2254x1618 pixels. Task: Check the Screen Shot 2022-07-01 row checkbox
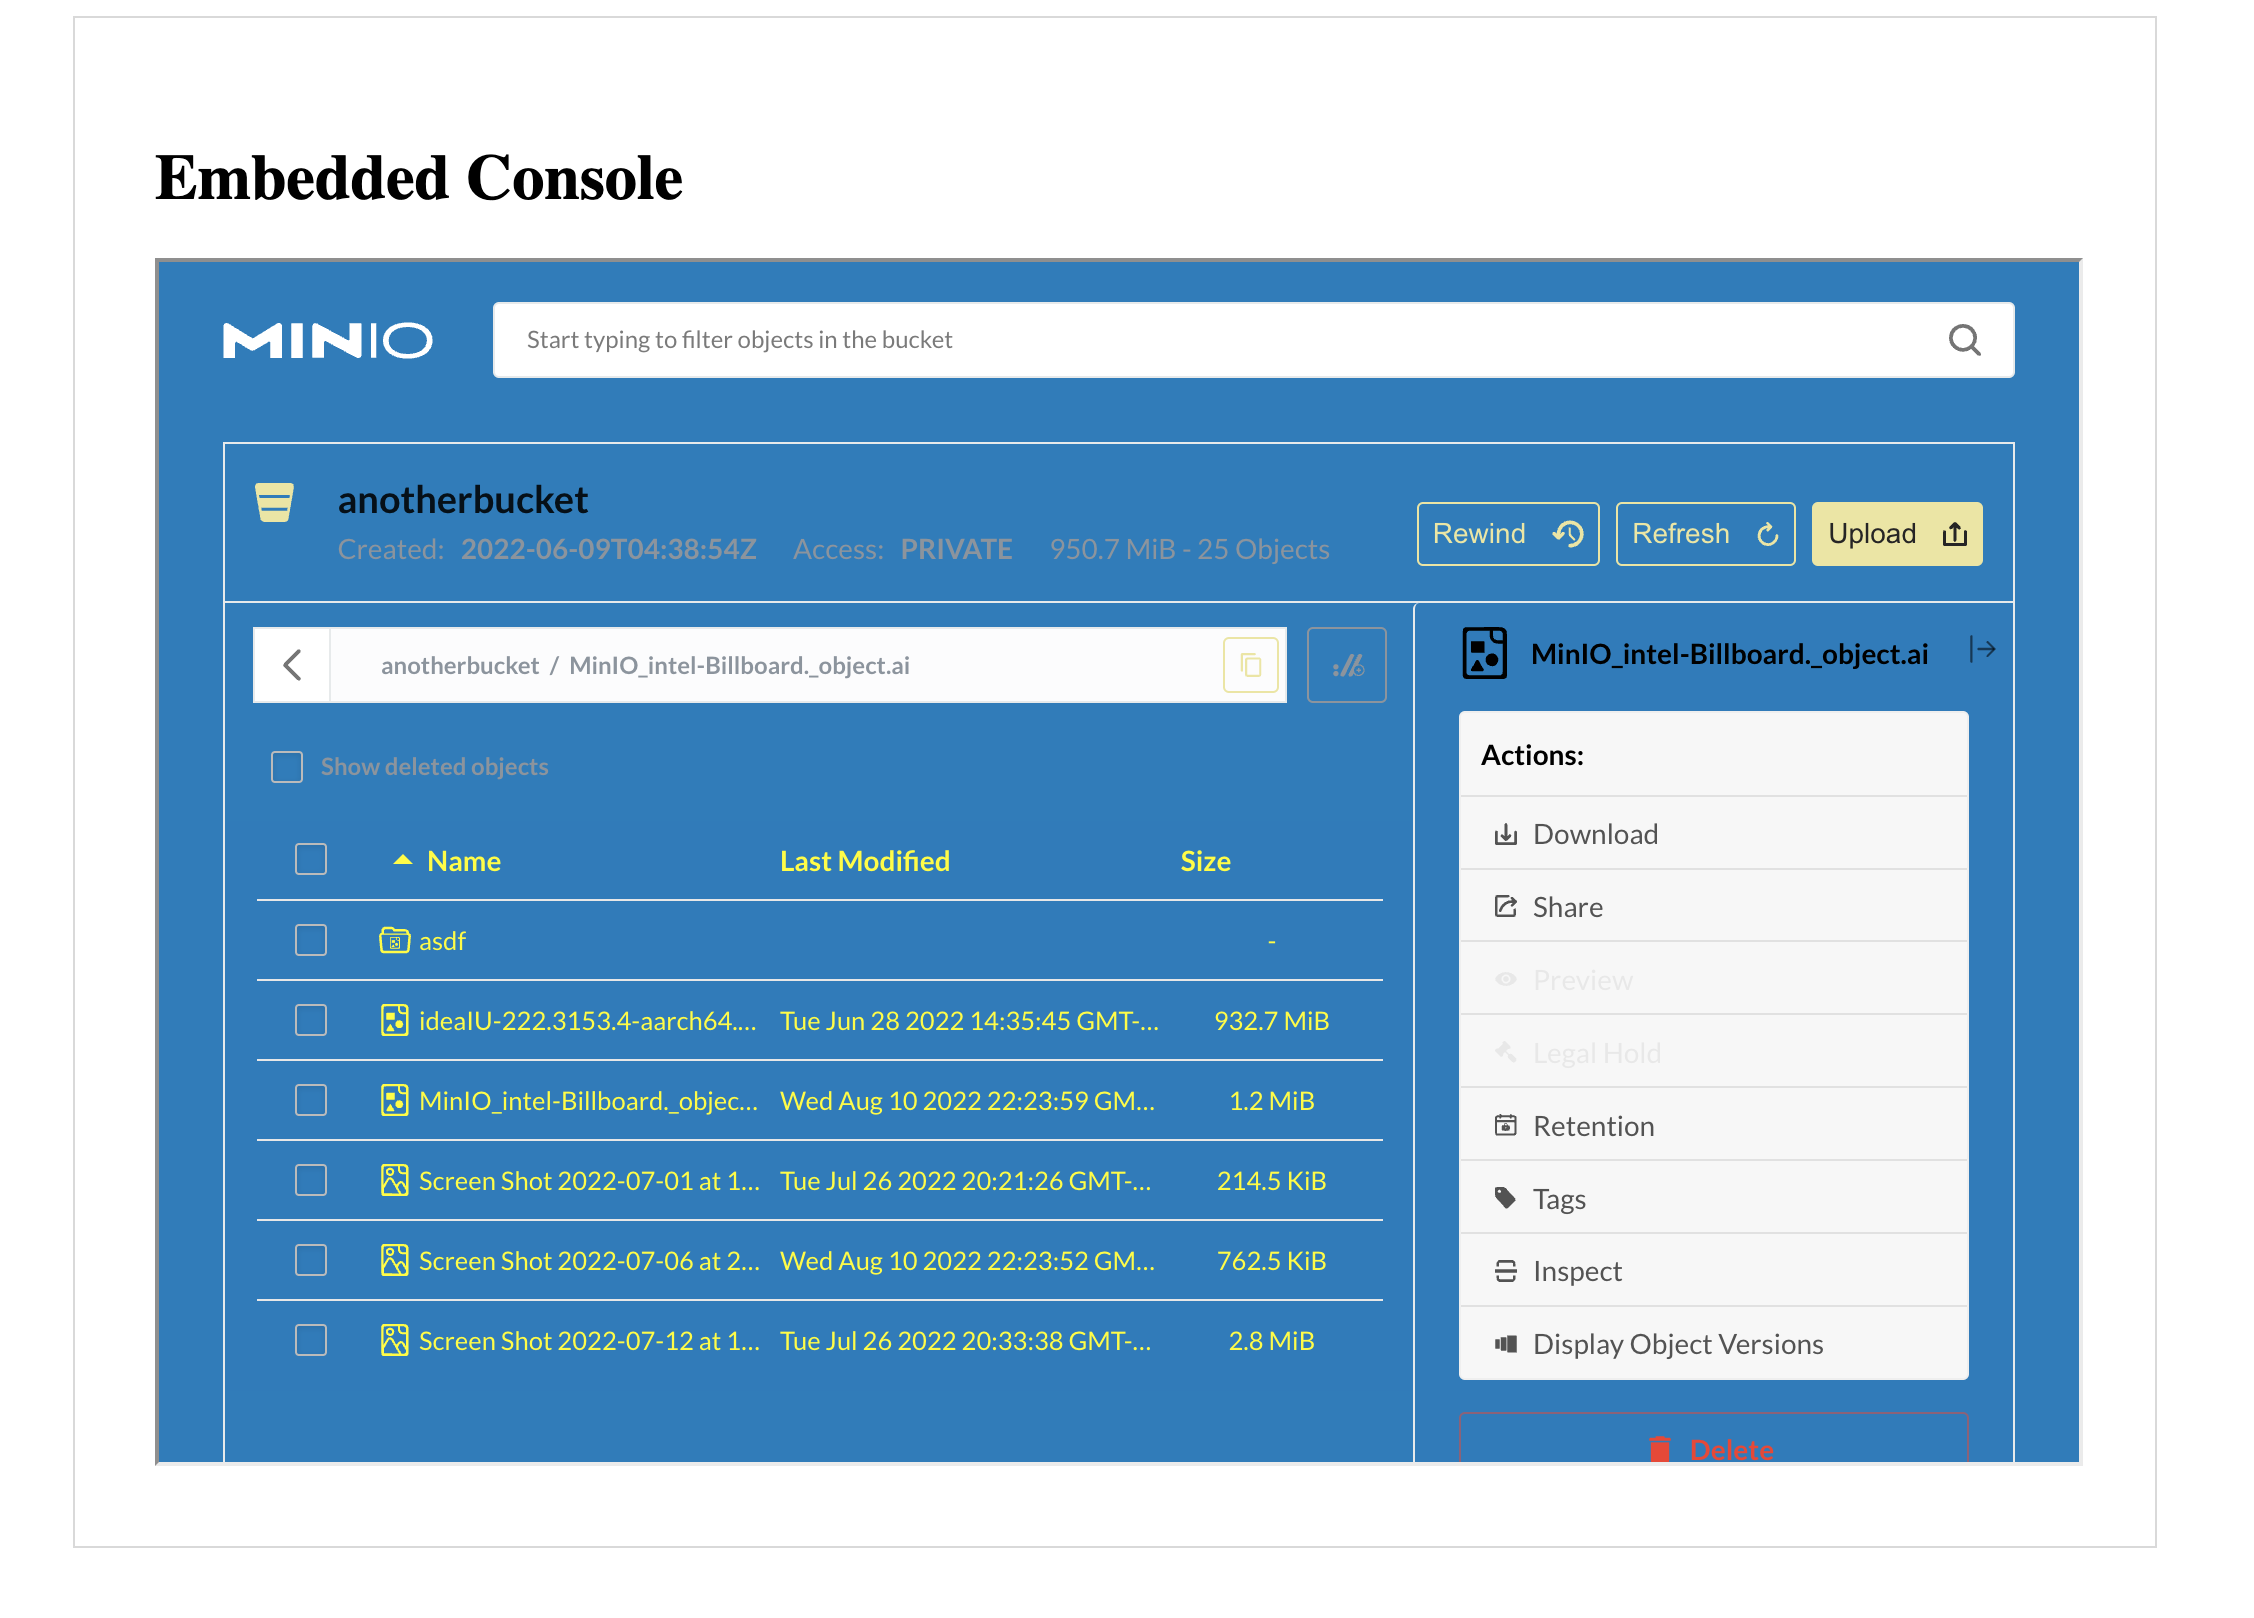(311, 1180)
